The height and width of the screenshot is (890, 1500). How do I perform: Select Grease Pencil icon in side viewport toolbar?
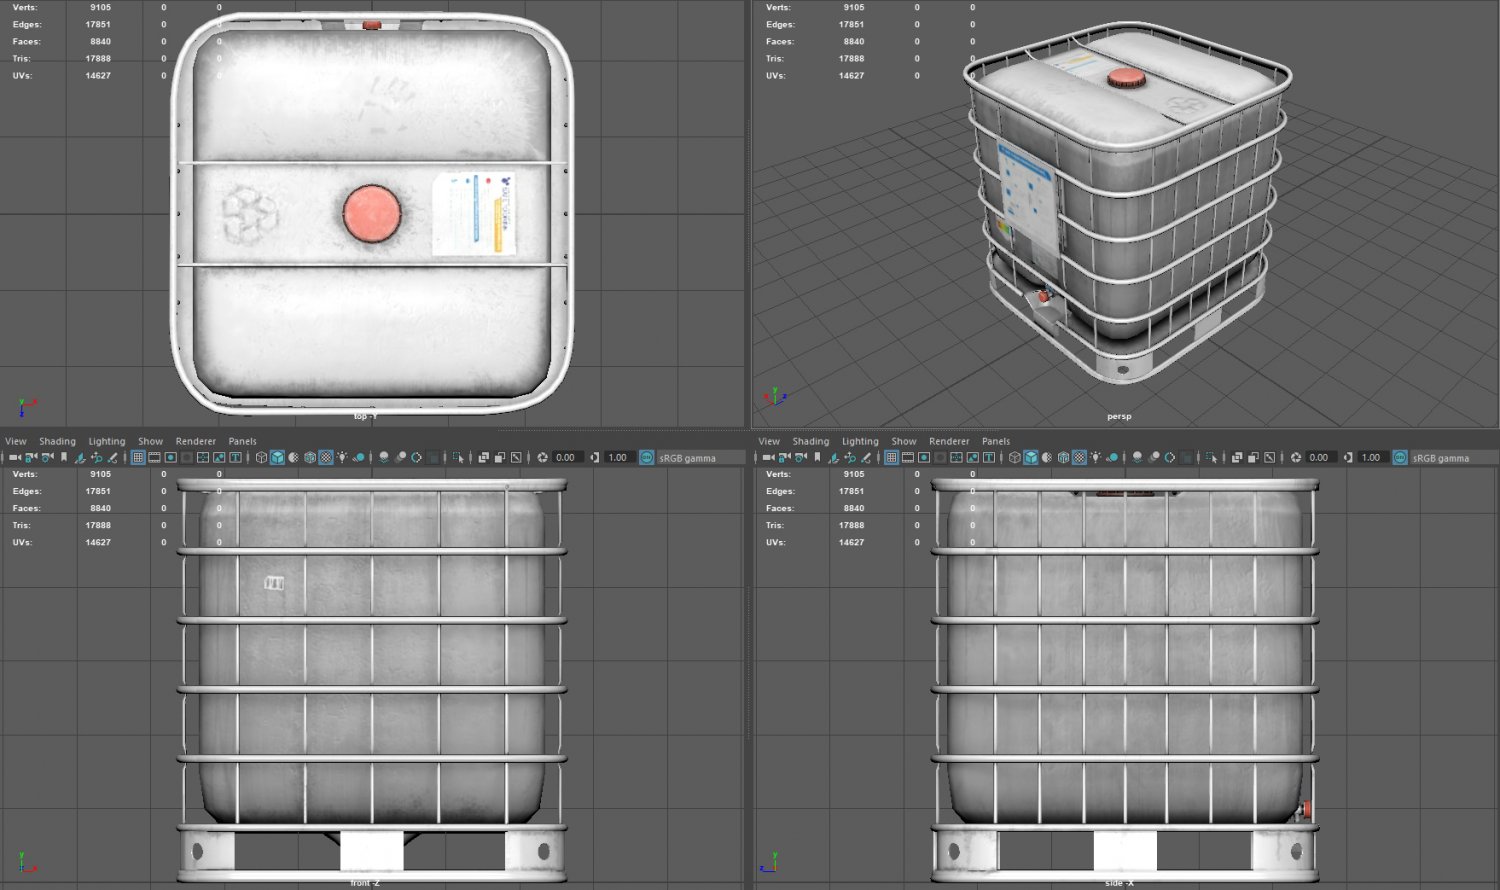pos(866,458)
